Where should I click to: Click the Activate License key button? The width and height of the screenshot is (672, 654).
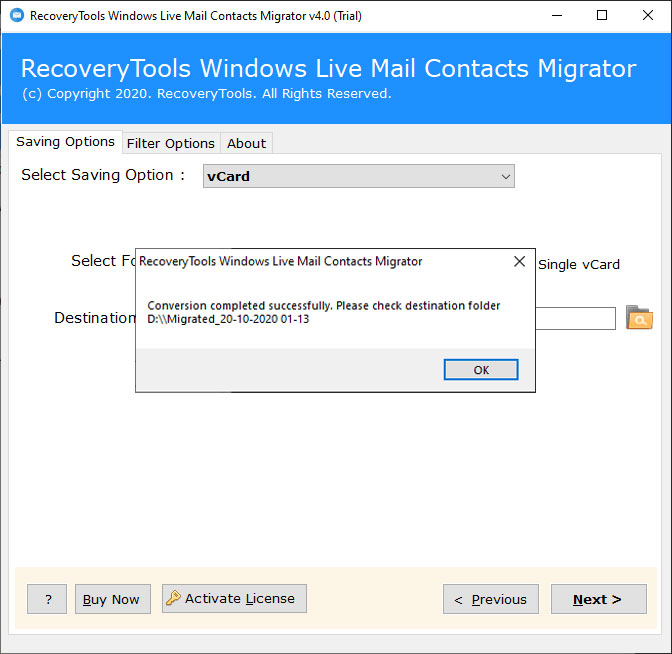(x=234, y=598)
